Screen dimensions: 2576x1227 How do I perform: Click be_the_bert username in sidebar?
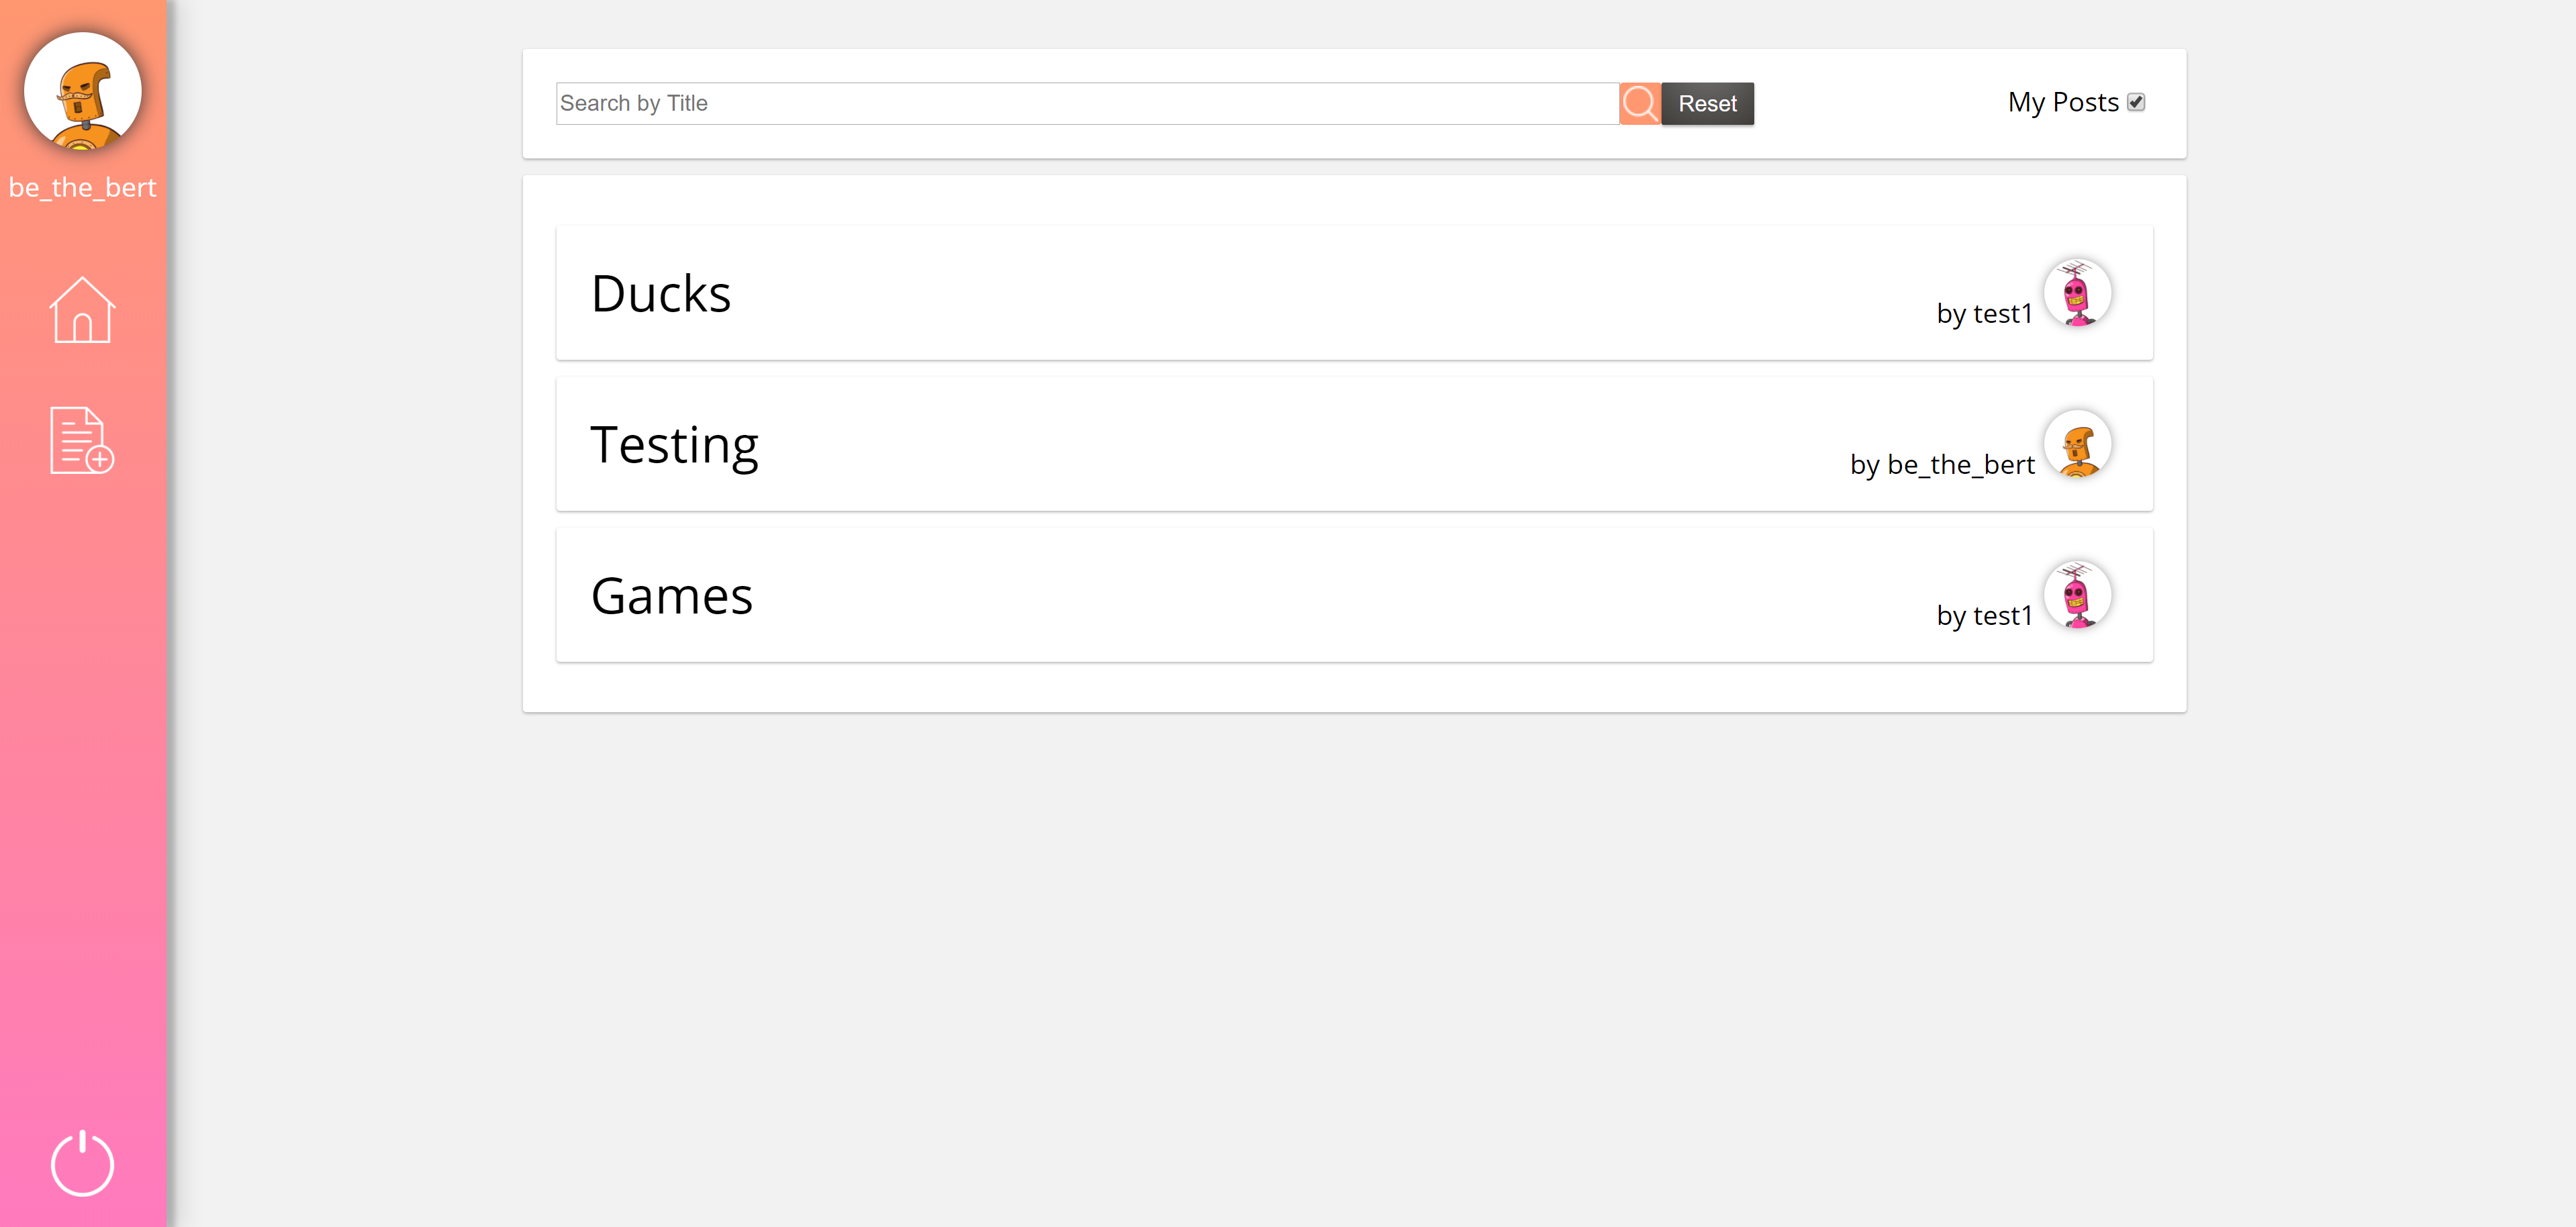coord(83,188)
